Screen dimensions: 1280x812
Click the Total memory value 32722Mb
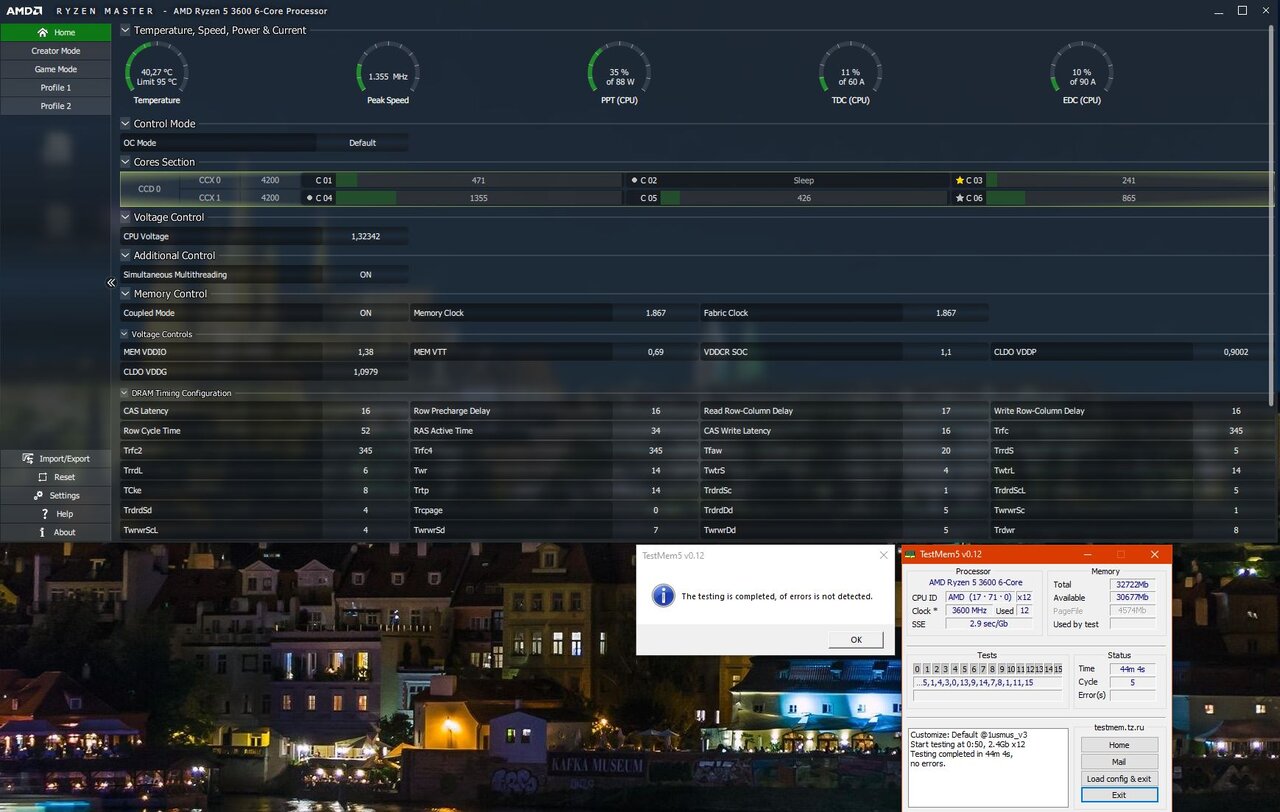point(1132,584)
